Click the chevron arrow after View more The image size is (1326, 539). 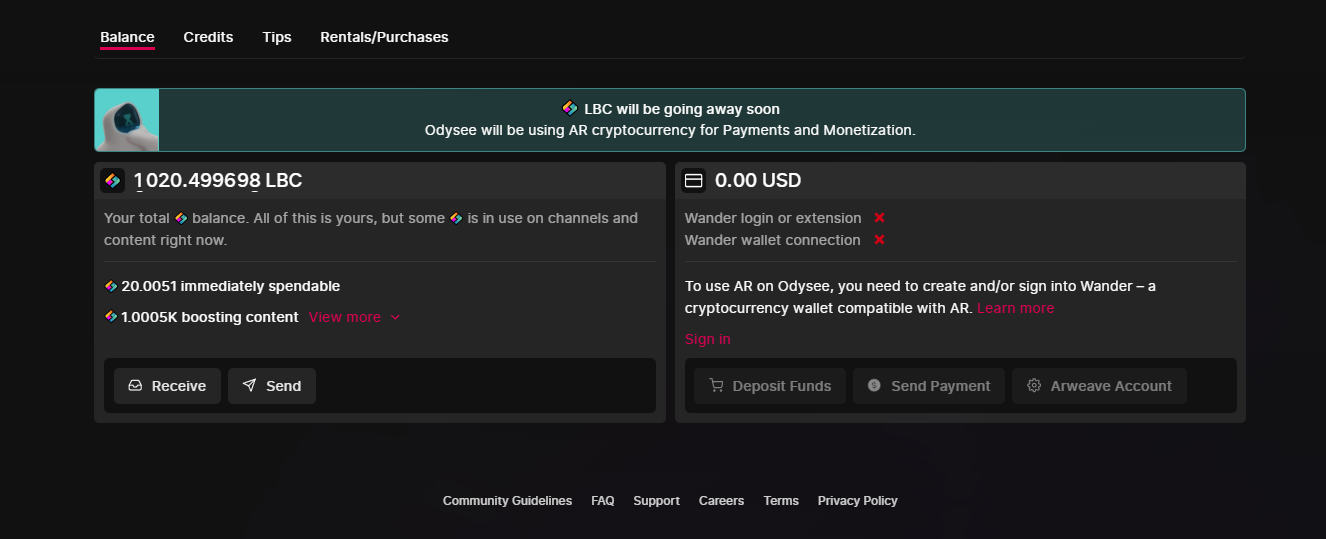tap(395, 317)
